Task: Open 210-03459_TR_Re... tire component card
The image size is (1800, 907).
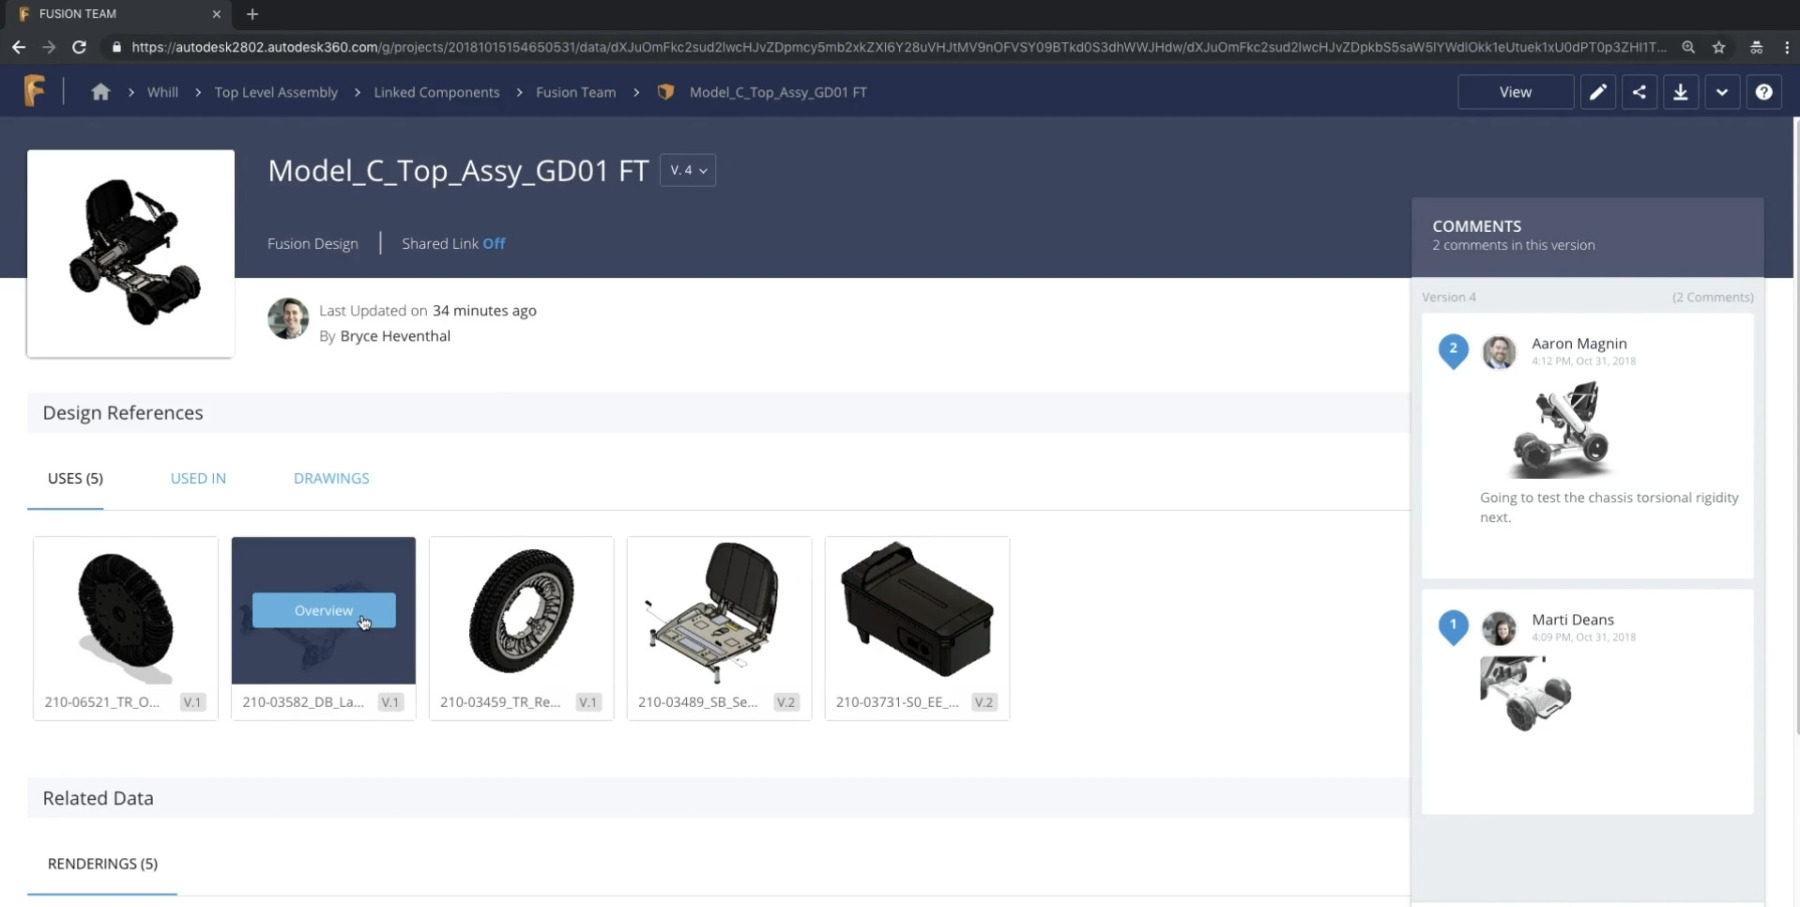Action: (521, 628)
